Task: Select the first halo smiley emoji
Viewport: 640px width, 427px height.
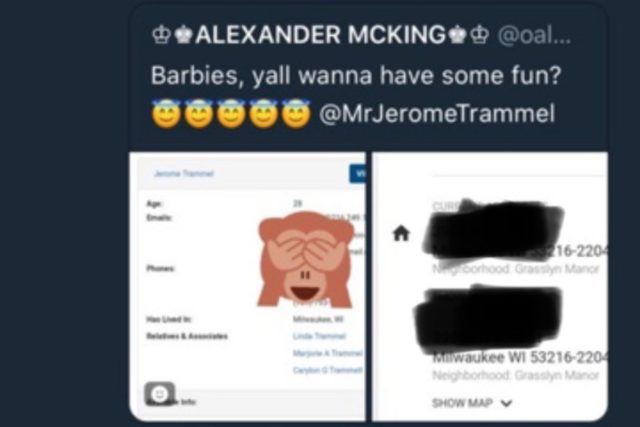Action: (166, 113)
